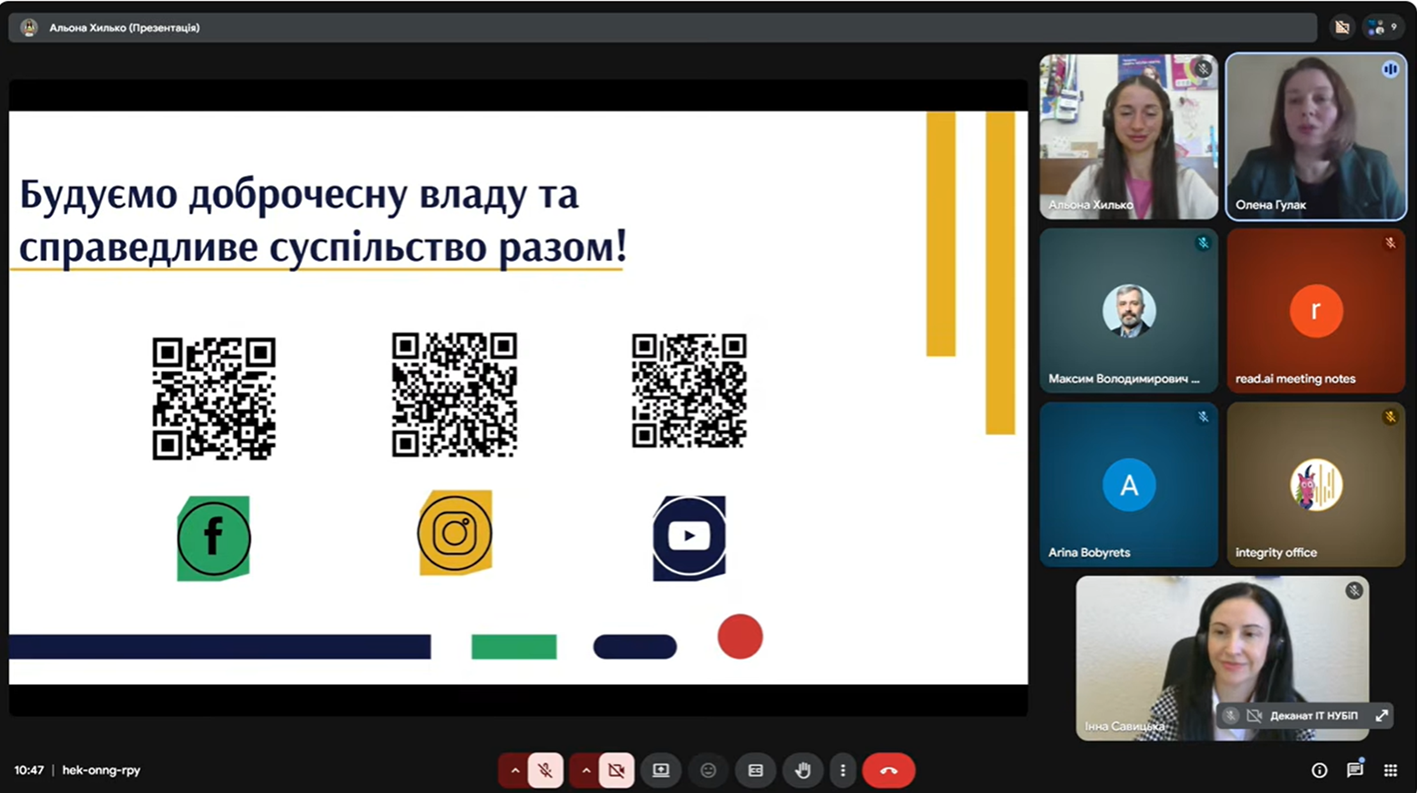1417x793 pixels.
Task: Click the muted mic icon on Максим Володимирович's tile
Action: 1203,243
